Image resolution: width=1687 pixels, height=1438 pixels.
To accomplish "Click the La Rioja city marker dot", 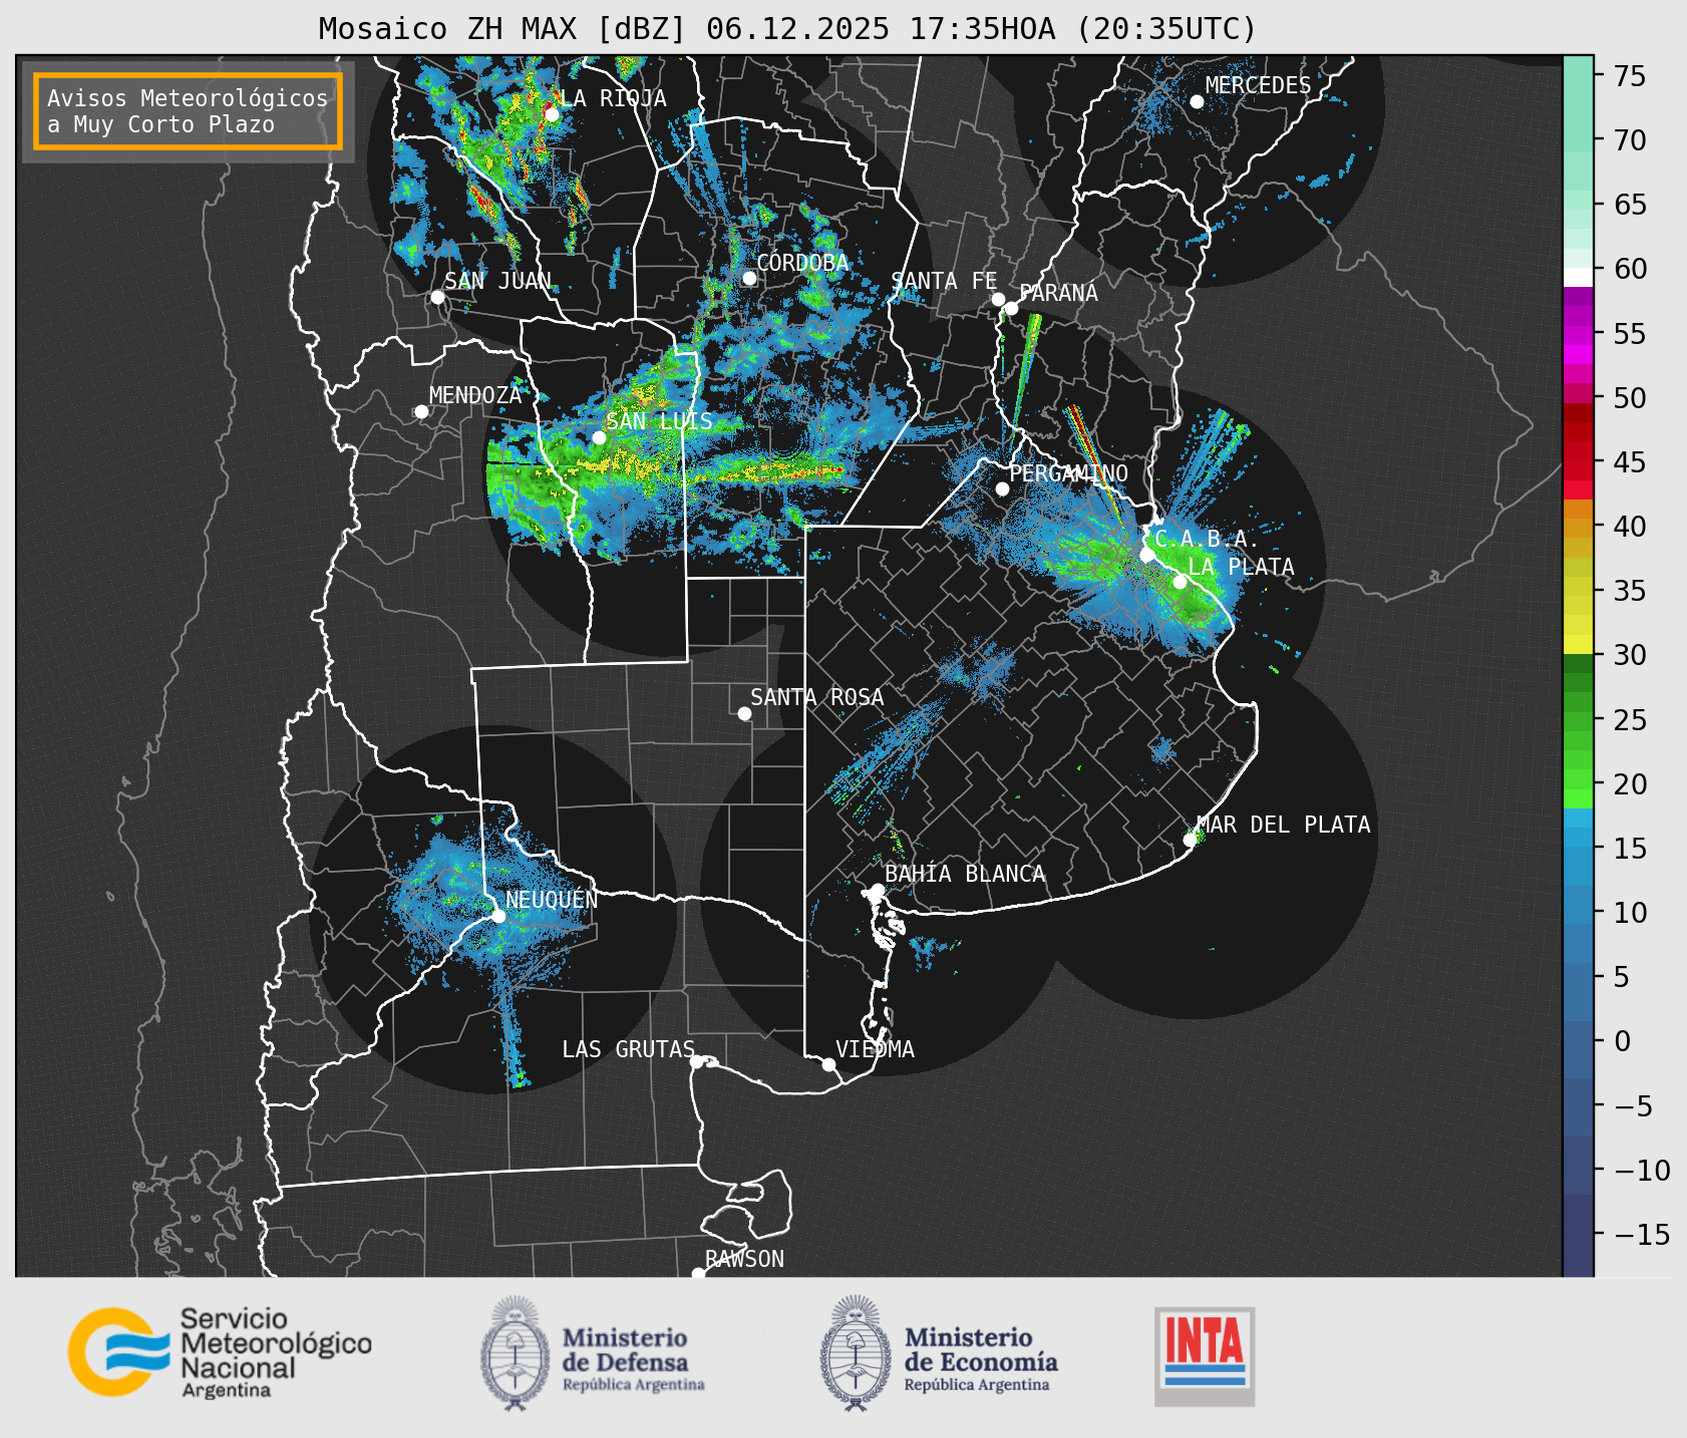I will coord(552,114).
